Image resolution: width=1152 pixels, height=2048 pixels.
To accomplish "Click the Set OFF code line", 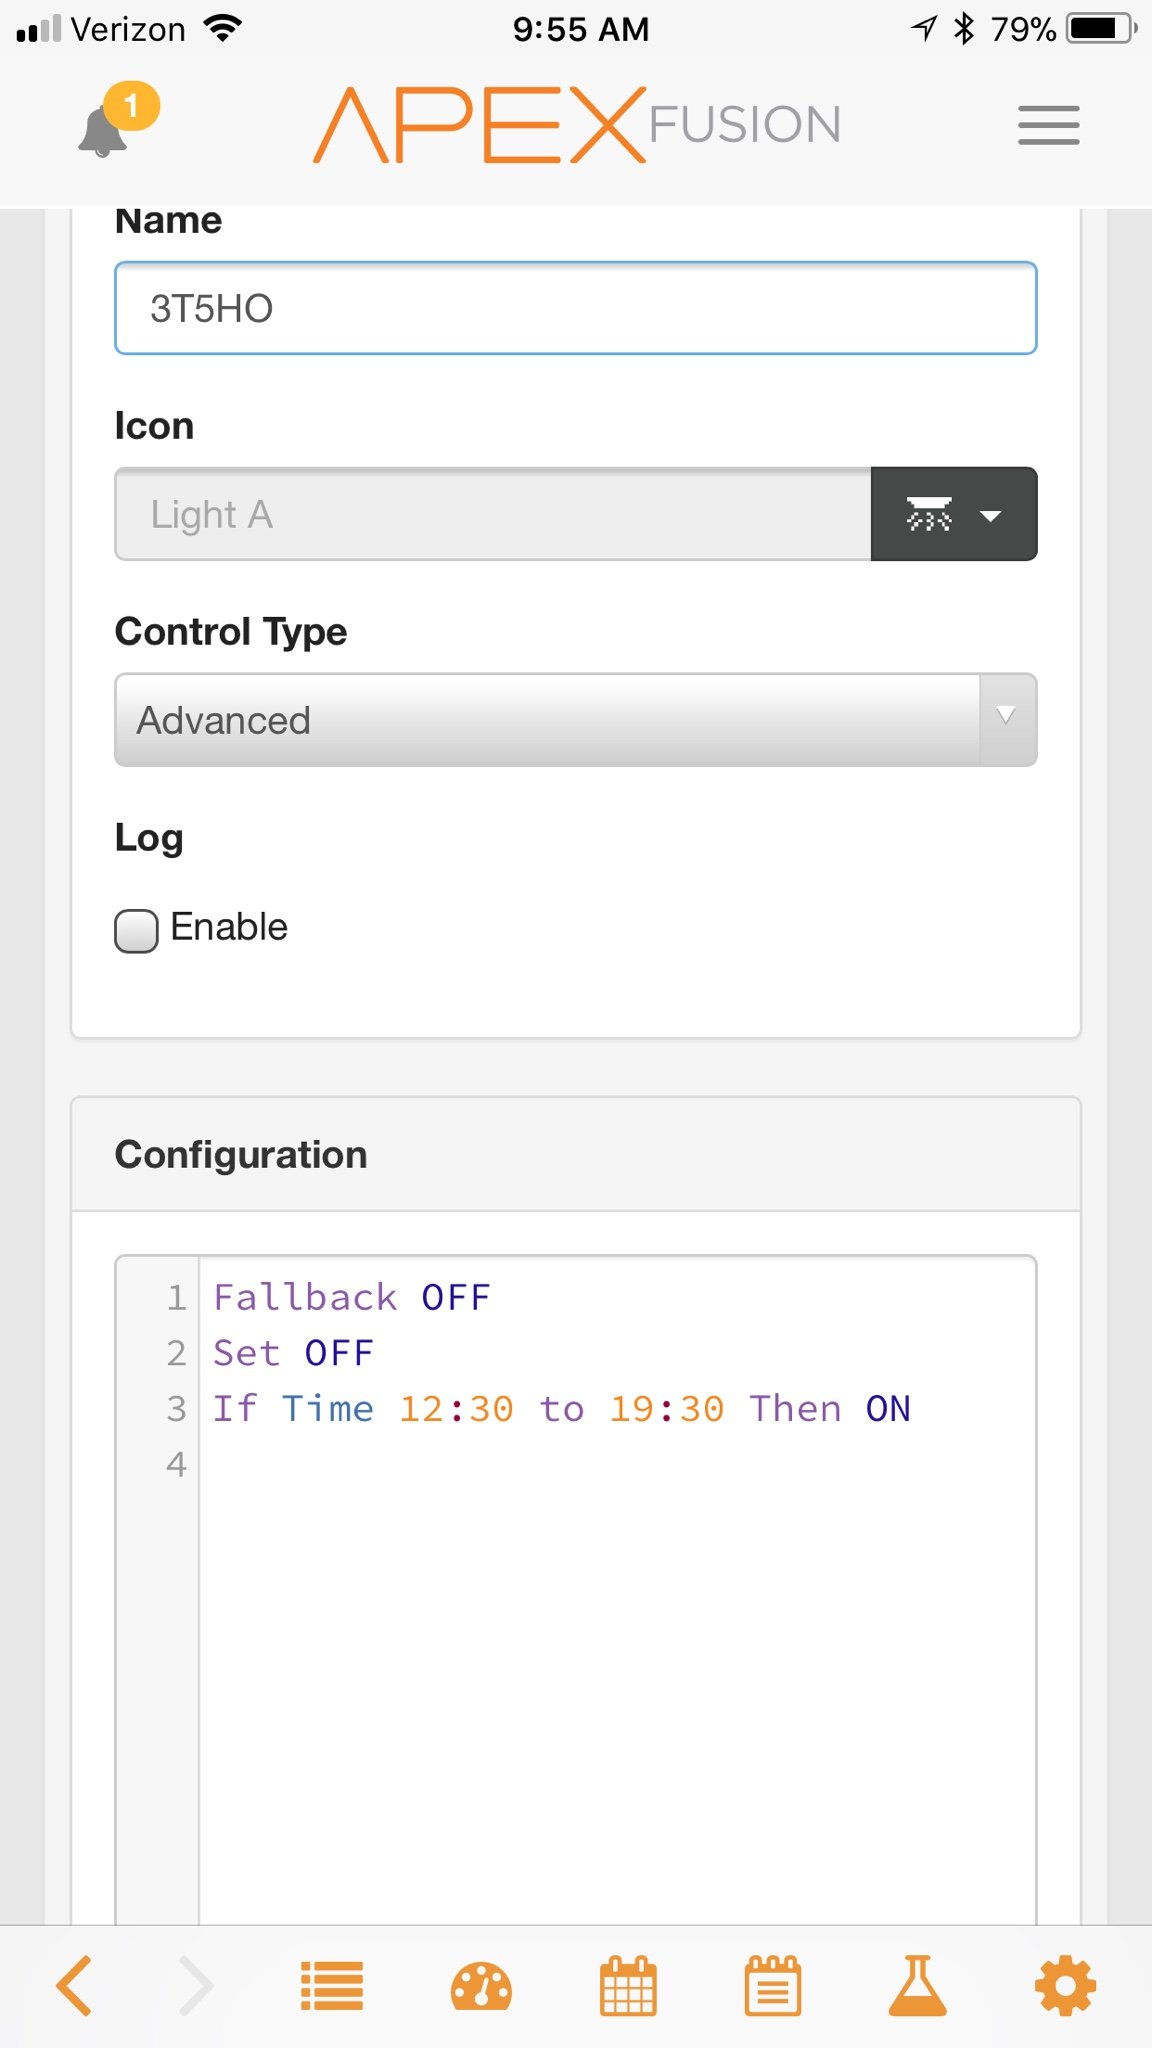I will [293, 1353].
